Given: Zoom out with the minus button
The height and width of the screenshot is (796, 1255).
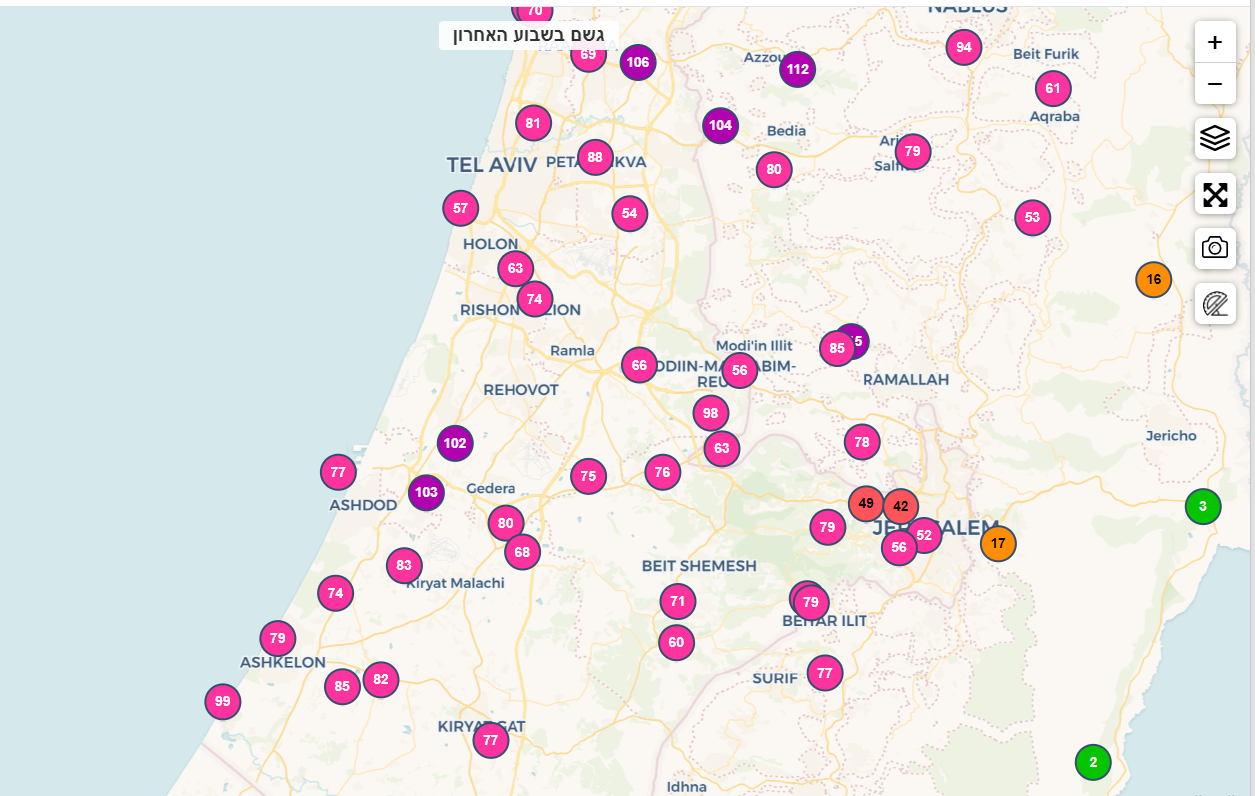Looking at the screenshot, I should [1215, 84].
